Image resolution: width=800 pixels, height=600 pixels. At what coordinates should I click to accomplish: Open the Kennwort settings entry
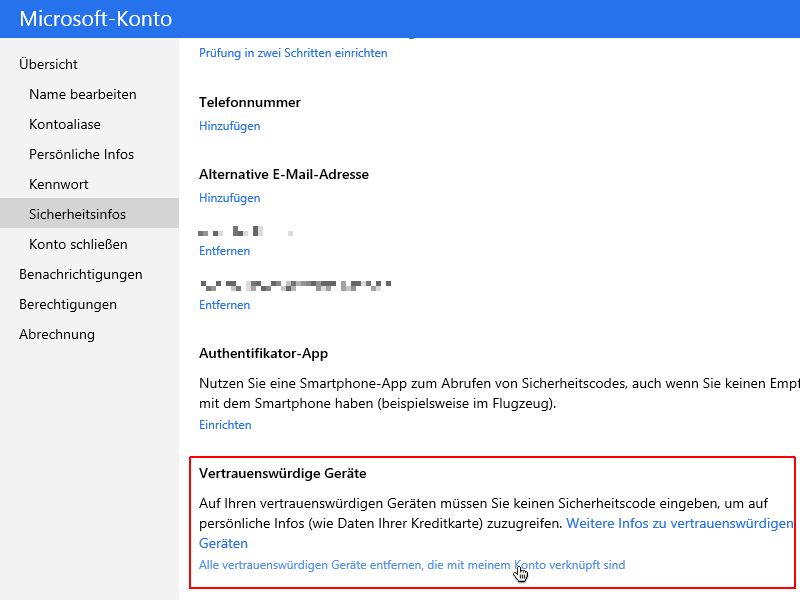click(59, 184)
